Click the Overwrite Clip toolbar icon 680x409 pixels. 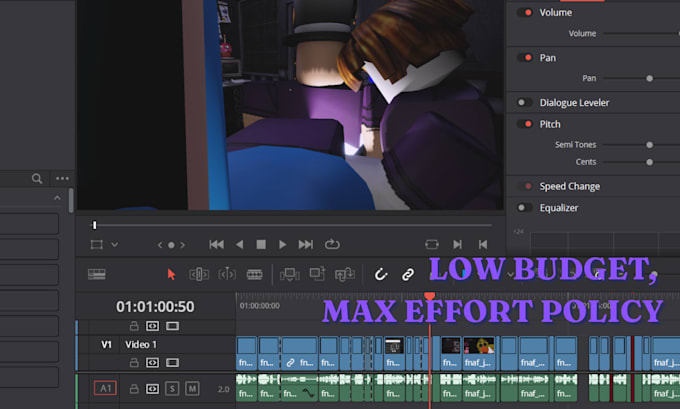317,274
